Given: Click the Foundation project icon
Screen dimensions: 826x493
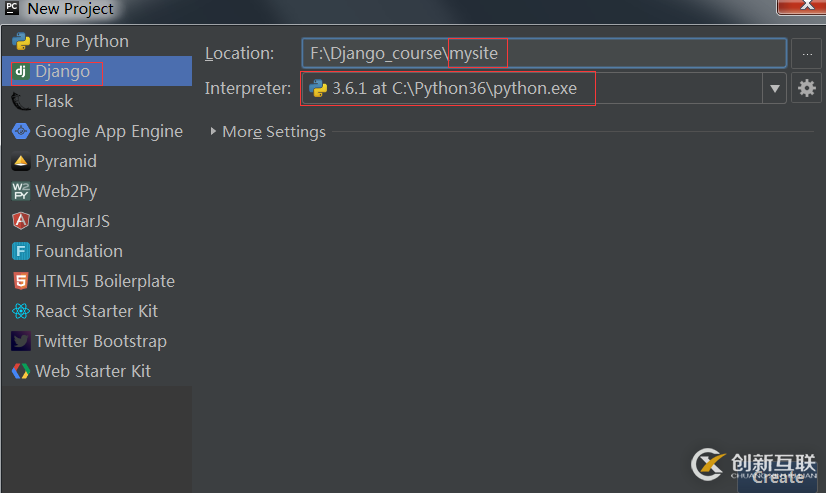Looking at the screenshot, I should click(x=20, y=251).
